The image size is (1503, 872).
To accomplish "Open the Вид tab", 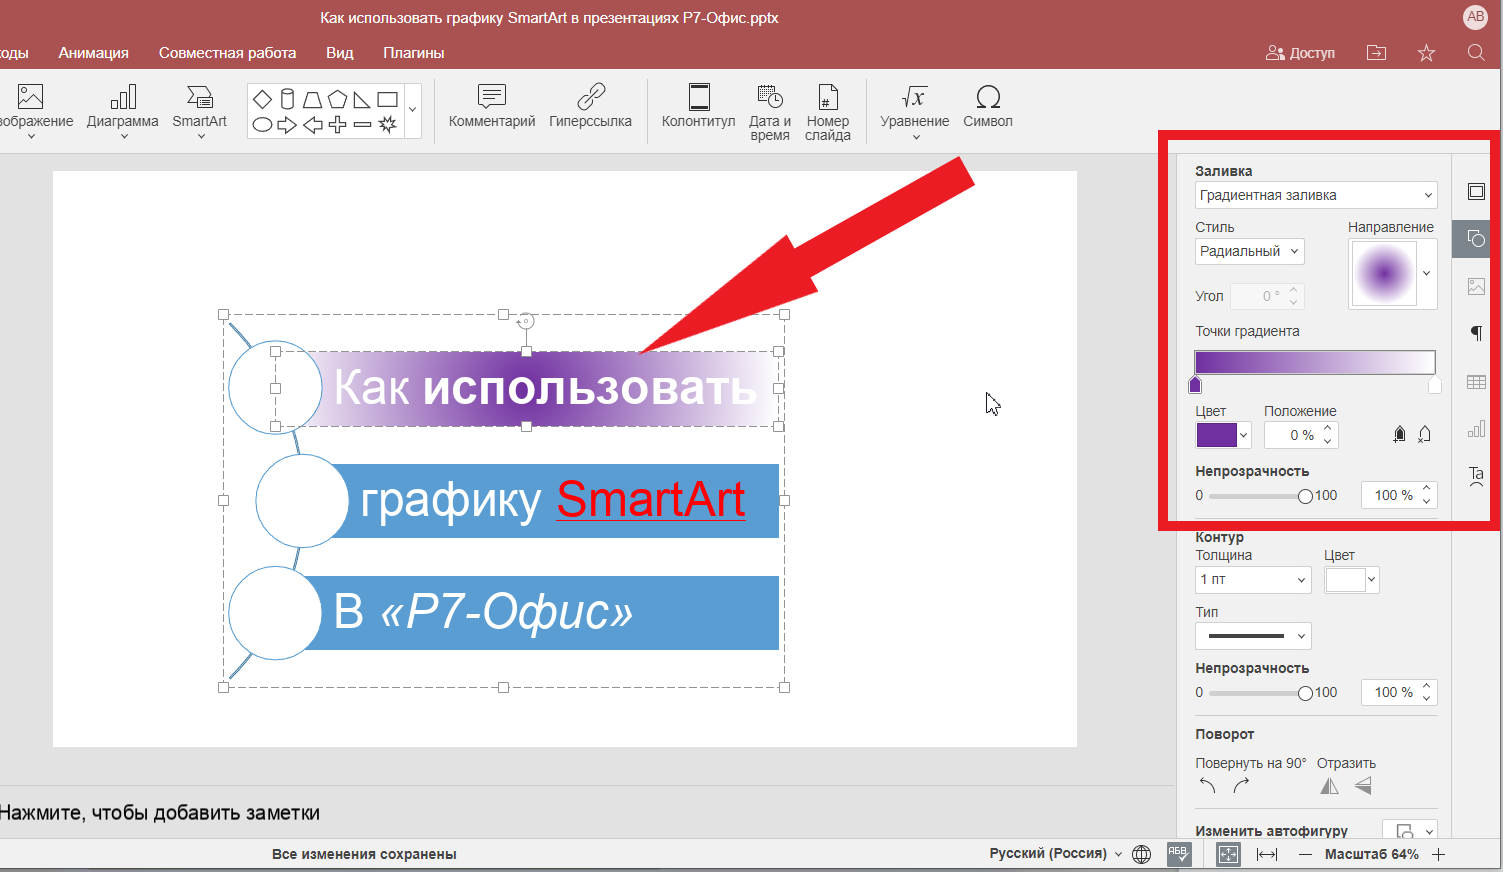I will click(340, 53).
